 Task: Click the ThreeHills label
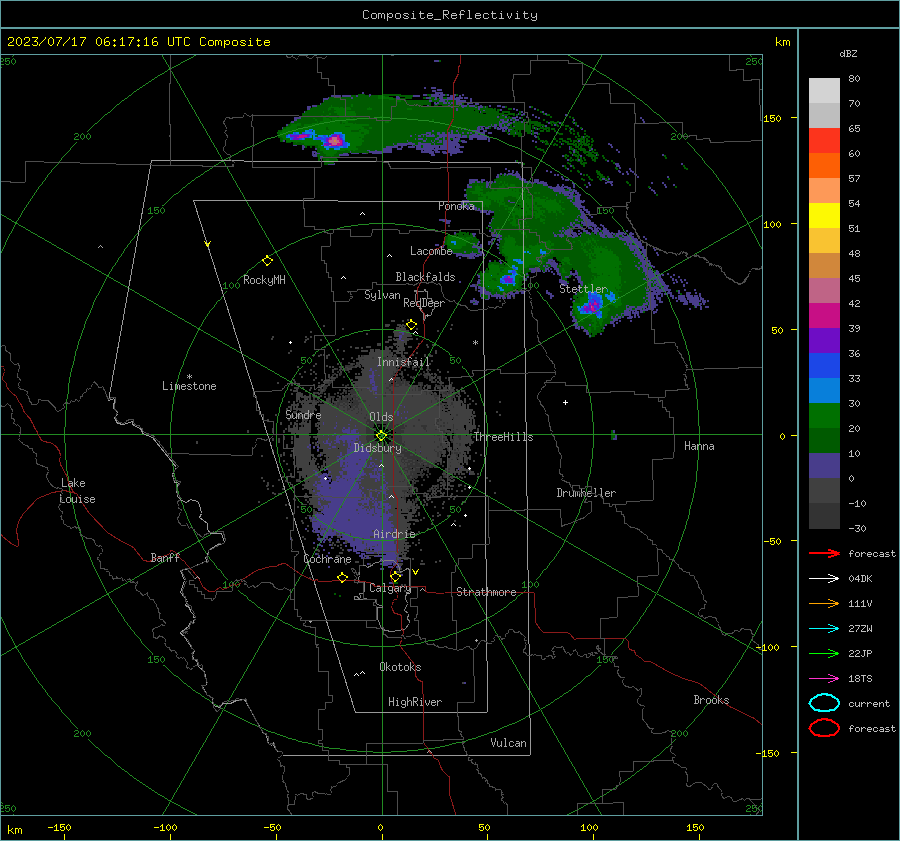point(503,437)
